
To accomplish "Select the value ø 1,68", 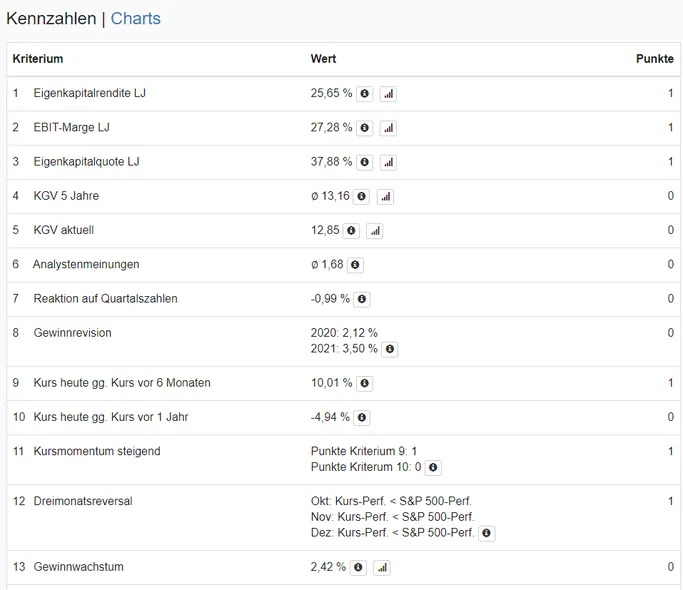I will 327,264.
